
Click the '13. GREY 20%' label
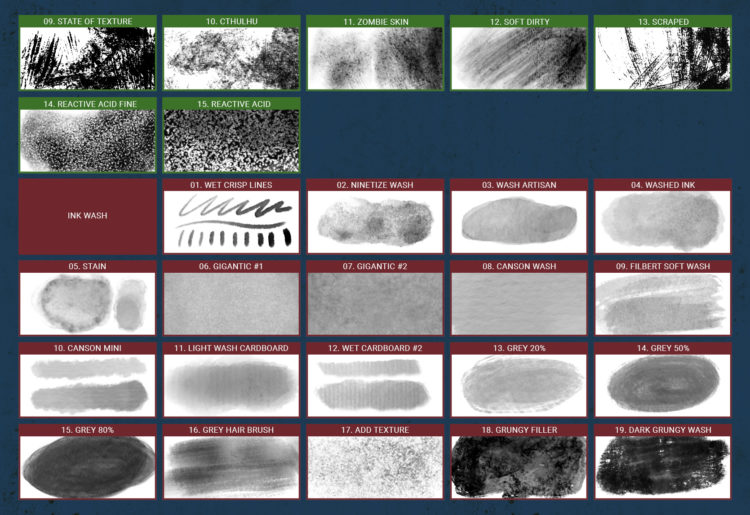pos(519,348)
